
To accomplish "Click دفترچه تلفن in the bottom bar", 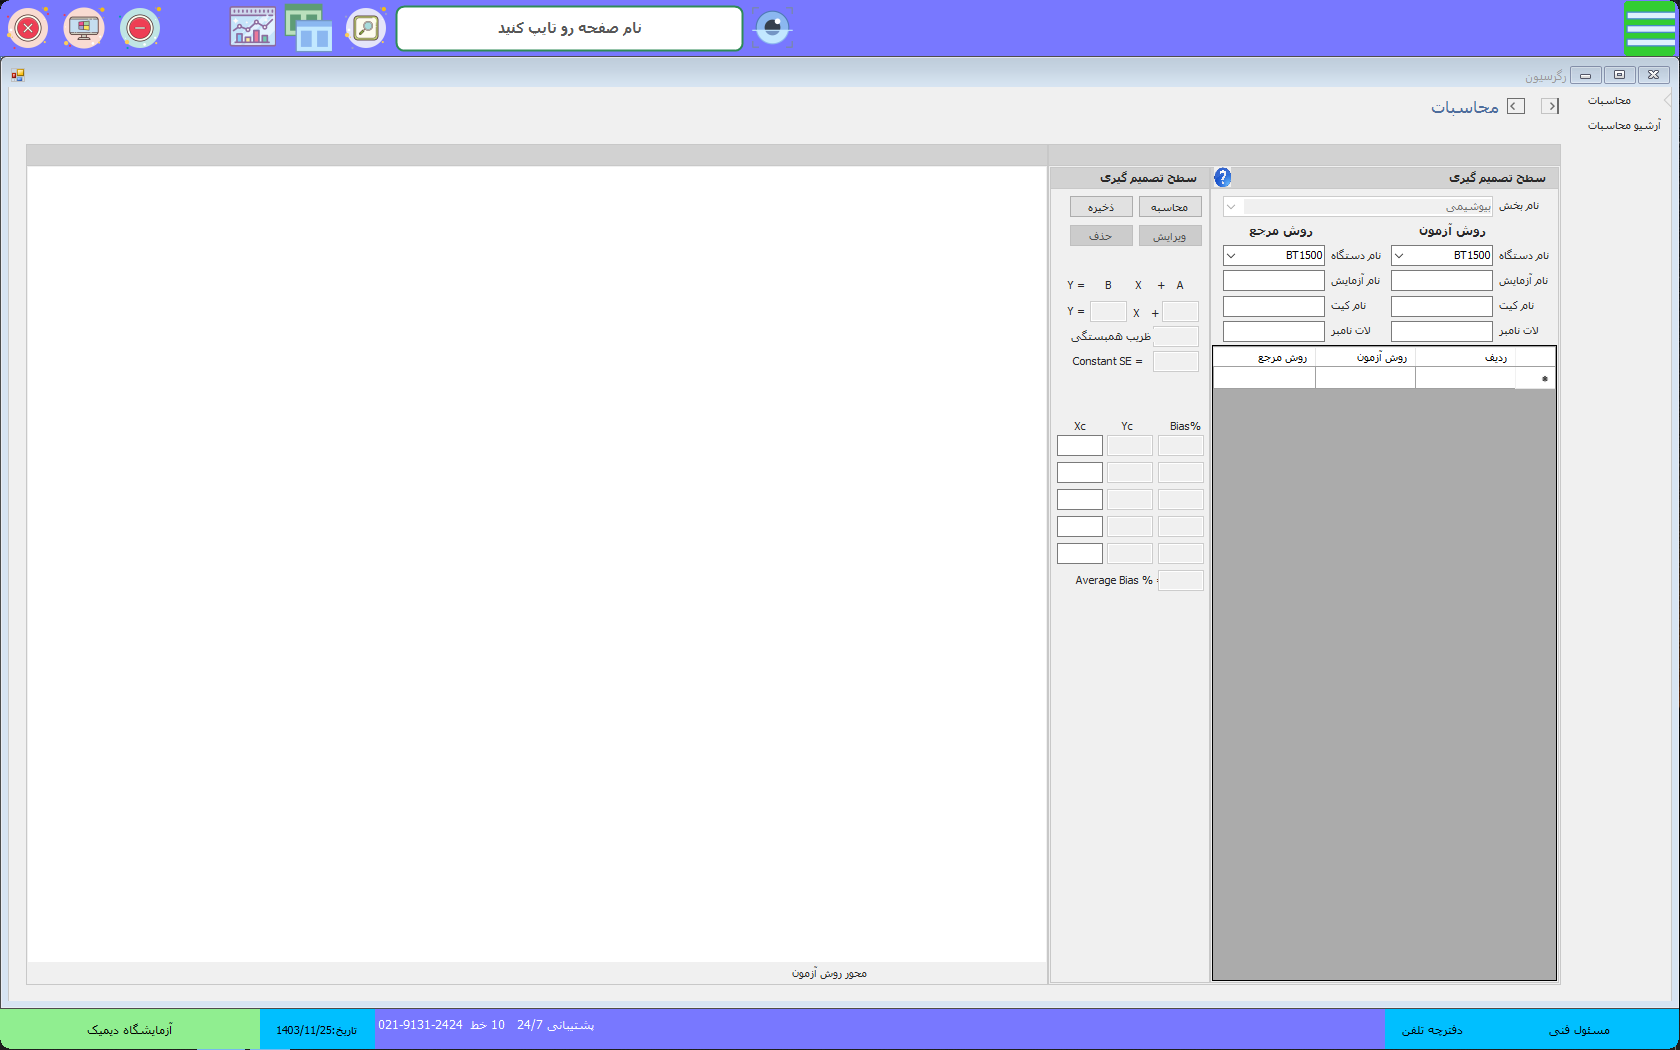I will 1432,1030.
